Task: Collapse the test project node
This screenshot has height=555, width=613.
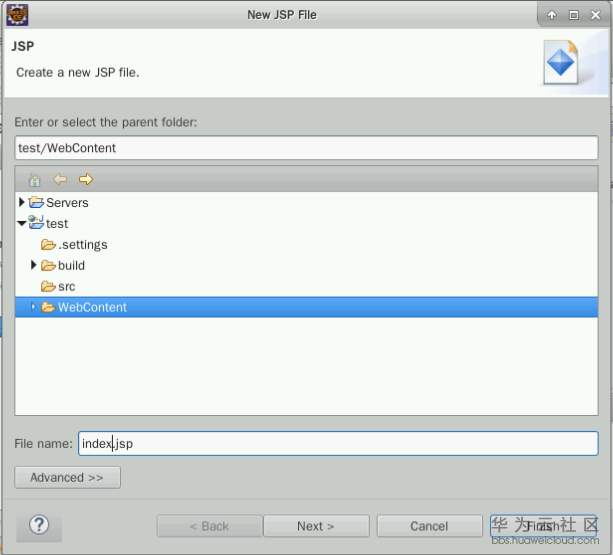Action: [x=22, y=223]
